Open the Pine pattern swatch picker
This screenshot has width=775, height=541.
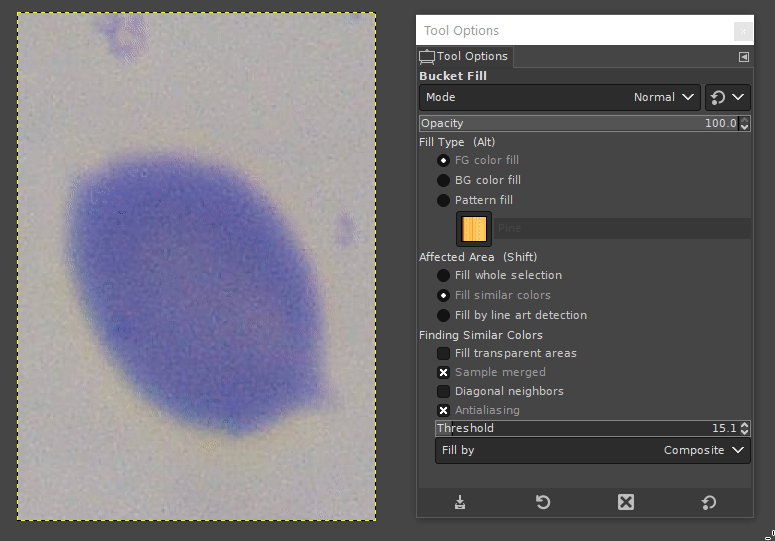[474, 229]
